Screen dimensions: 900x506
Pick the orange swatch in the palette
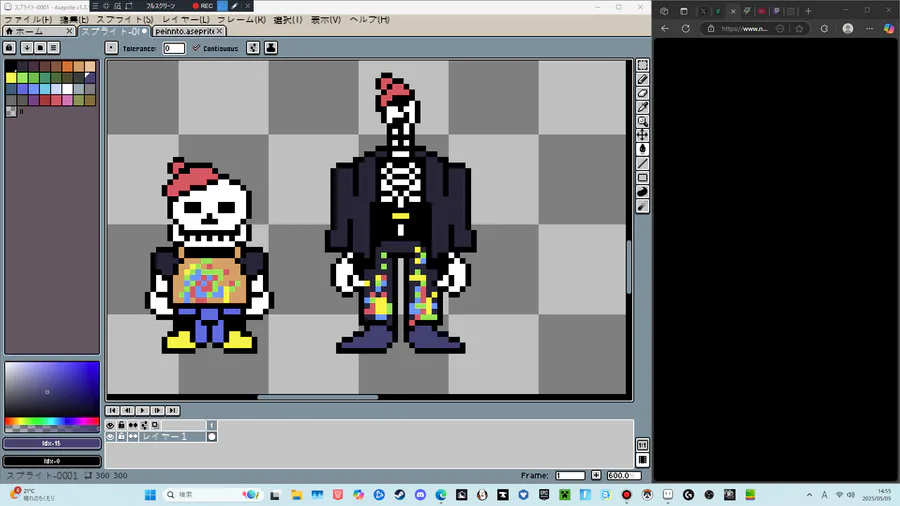(67, 67)
